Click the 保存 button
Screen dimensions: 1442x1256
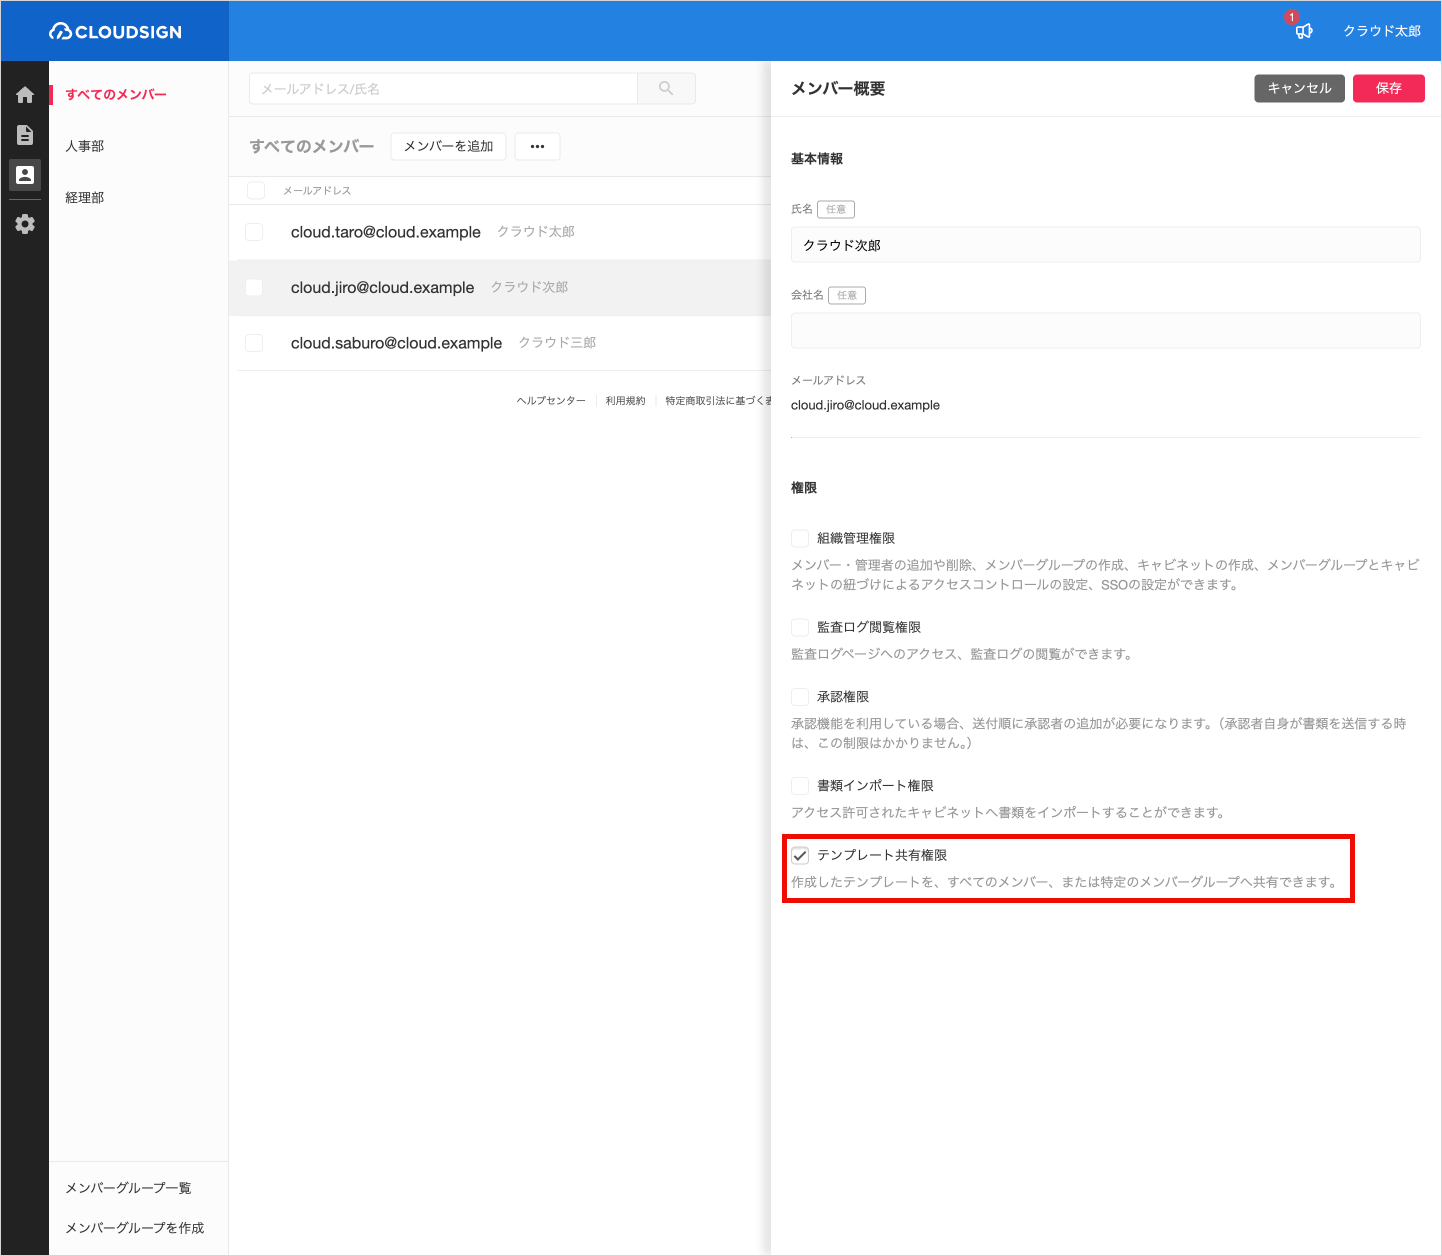[x=1389, y=88]
